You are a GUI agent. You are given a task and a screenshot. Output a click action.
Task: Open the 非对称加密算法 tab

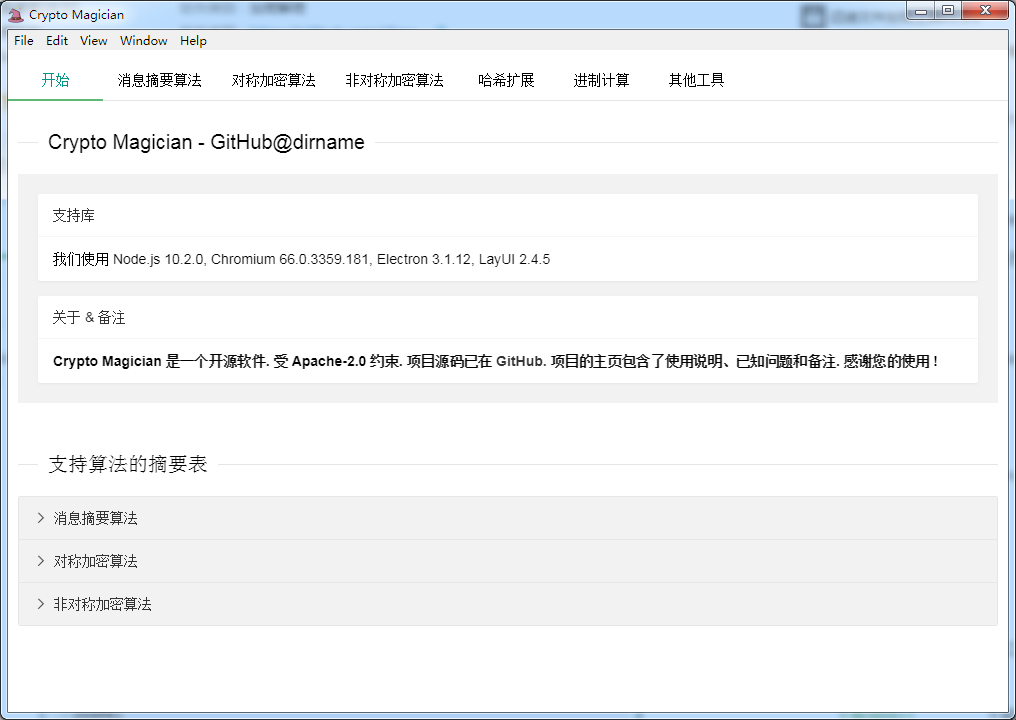(395, 80)
